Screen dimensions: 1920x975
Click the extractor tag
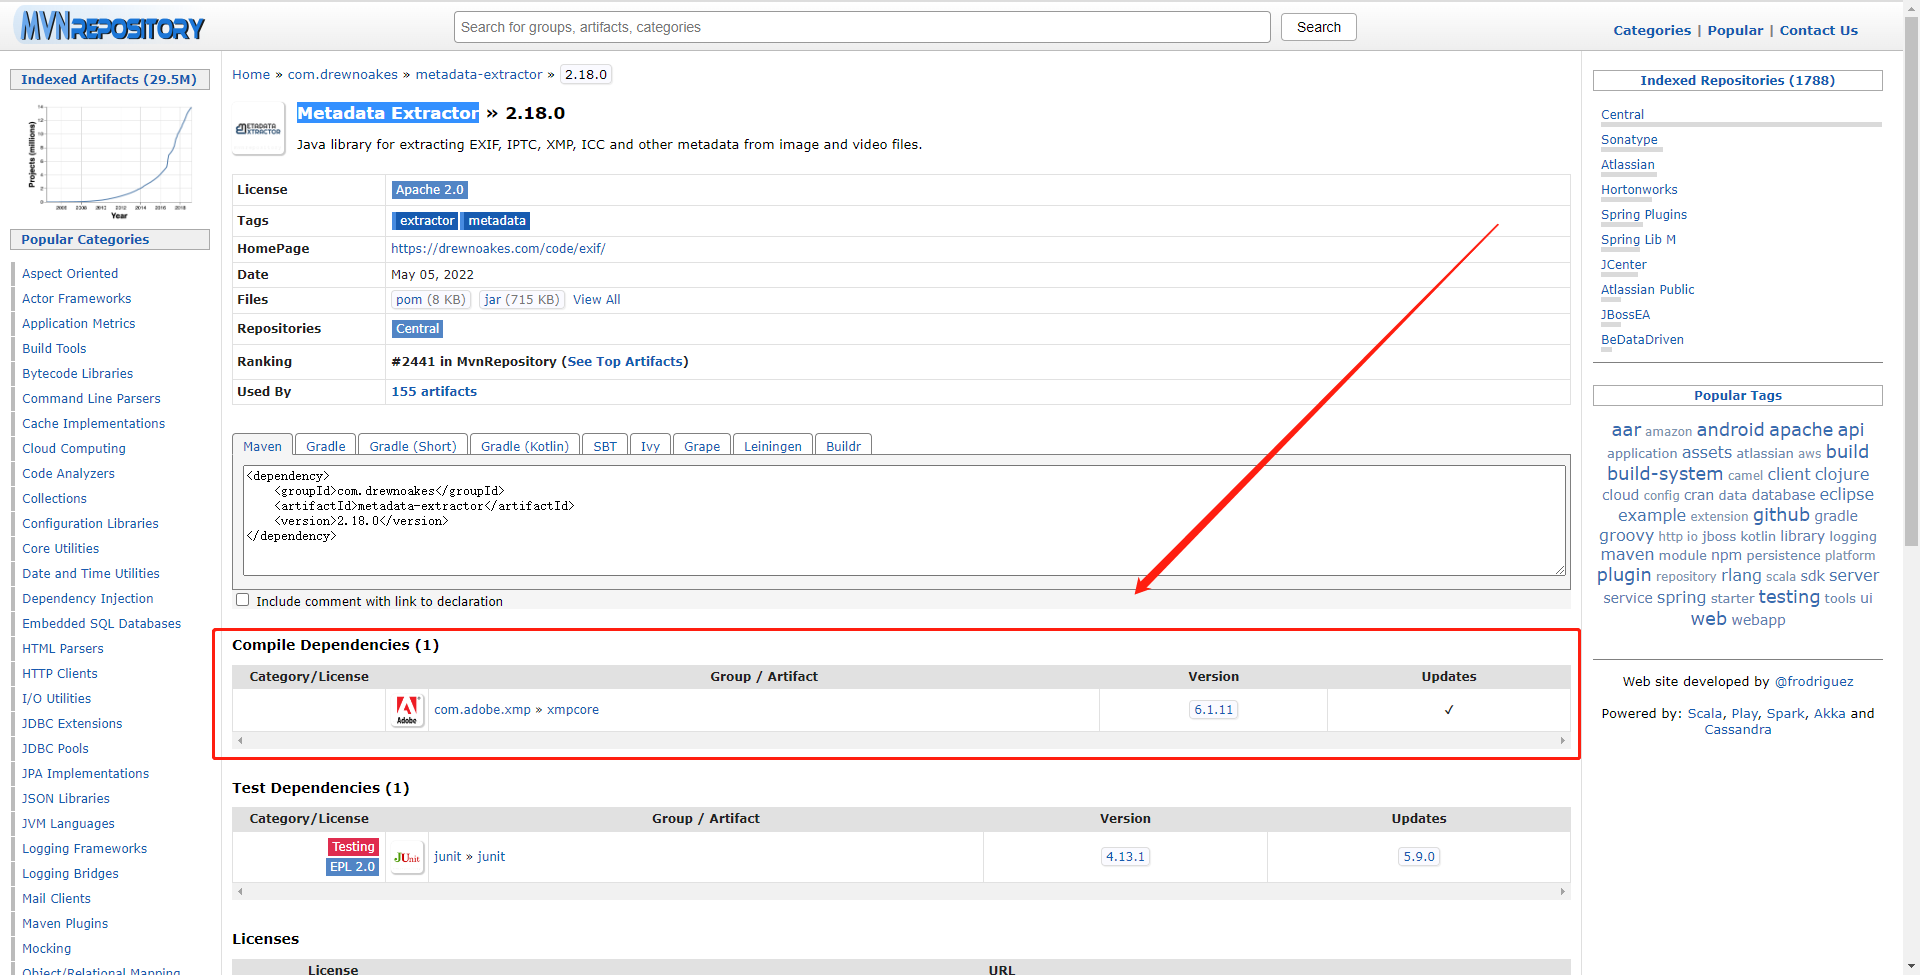[425, 221]
